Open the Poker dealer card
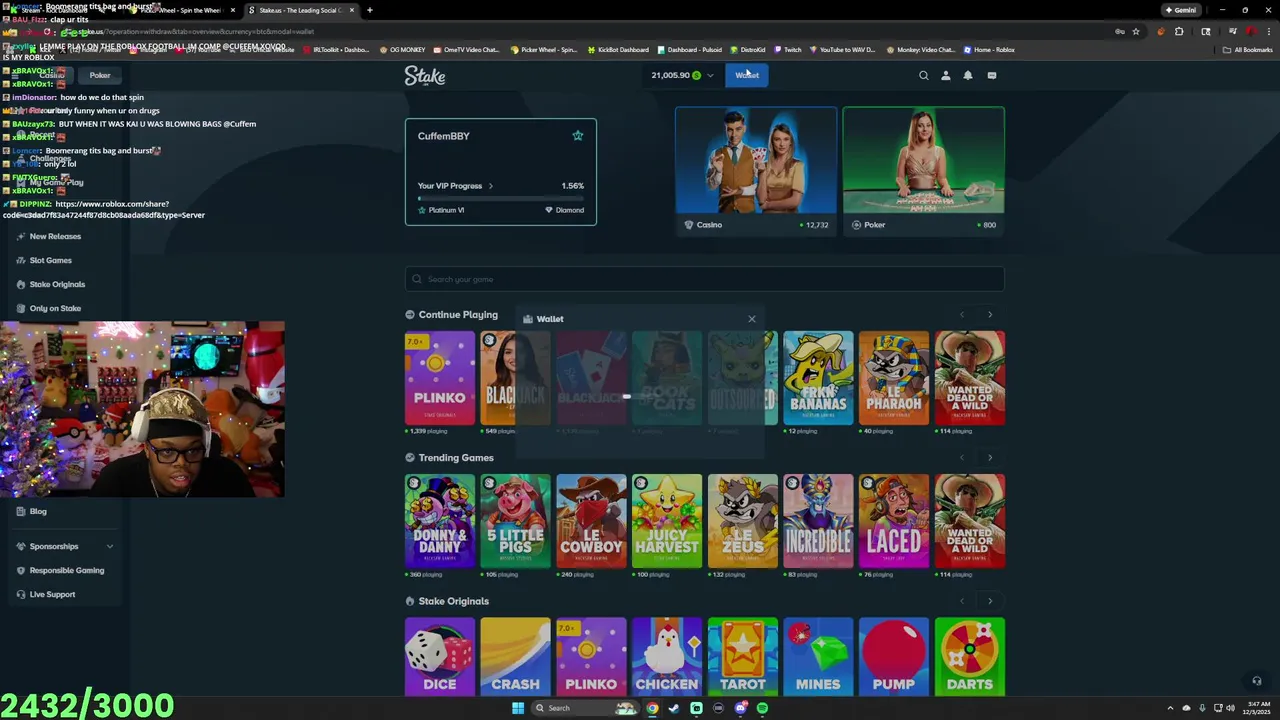 924,171
